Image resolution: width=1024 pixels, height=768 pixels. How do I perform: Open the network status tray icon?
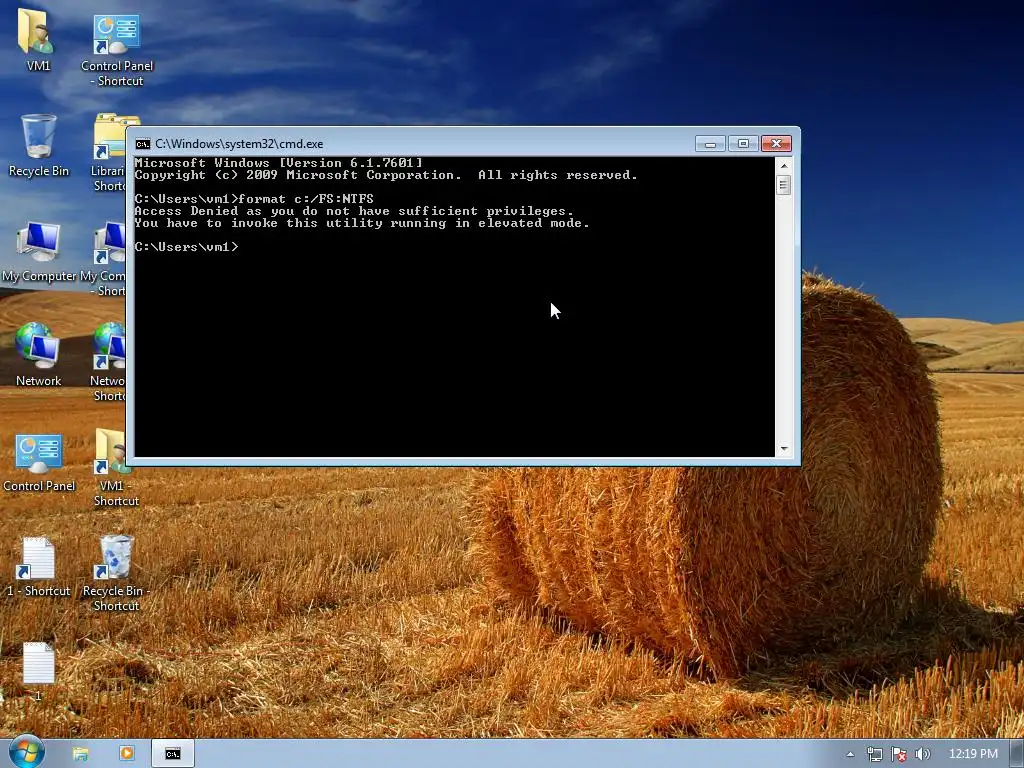click(x=874, y=754)
